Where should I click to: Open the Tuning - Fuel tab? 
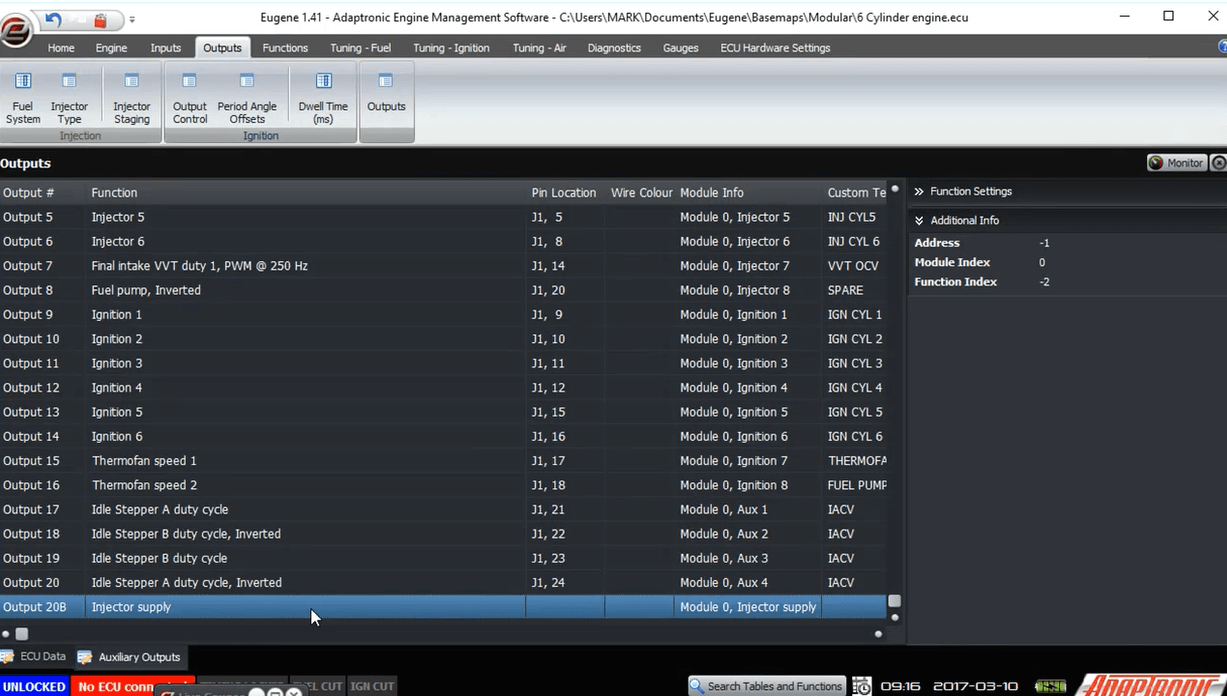click(x=361, y=48)
